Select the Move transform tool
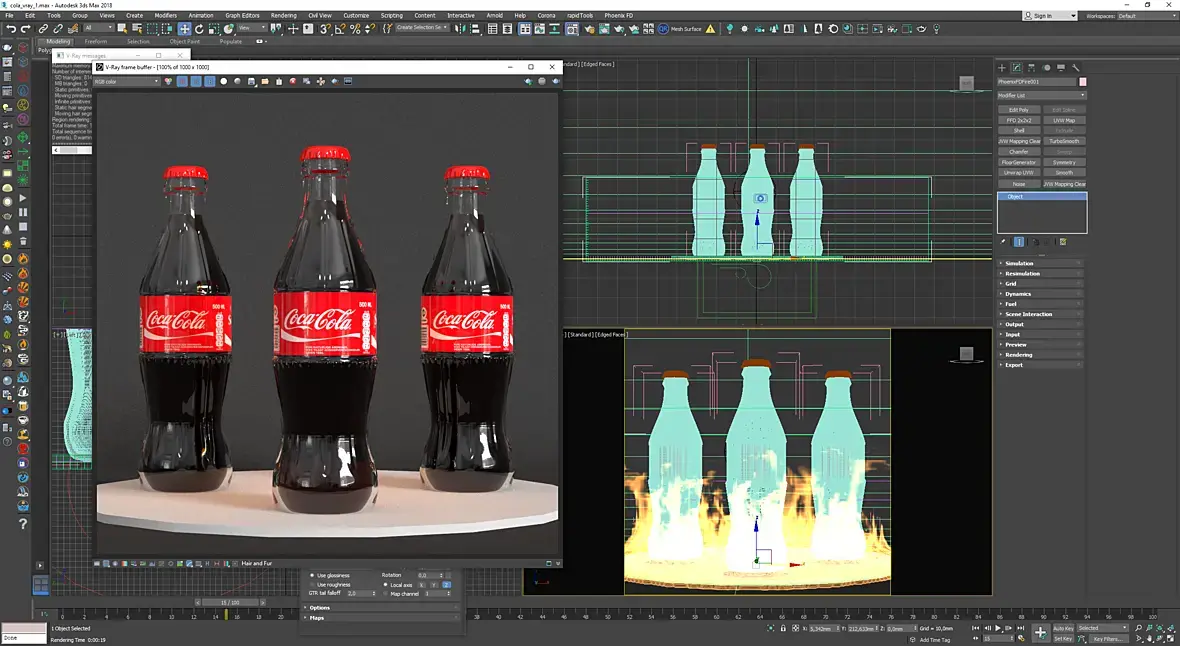This screenshot has width=1180, height=646. tap(185, 29)
